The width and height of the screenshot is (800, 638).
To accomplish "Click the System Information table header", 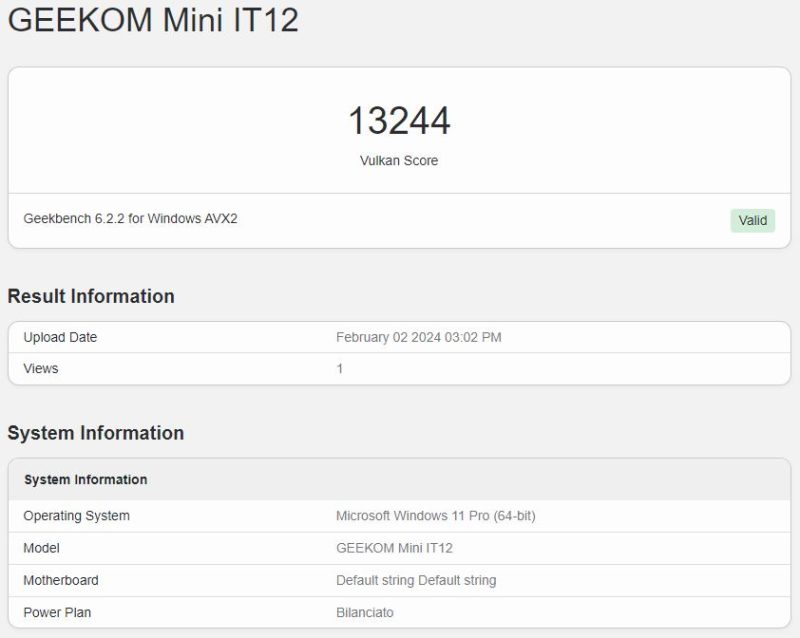I will pos(85,480).
